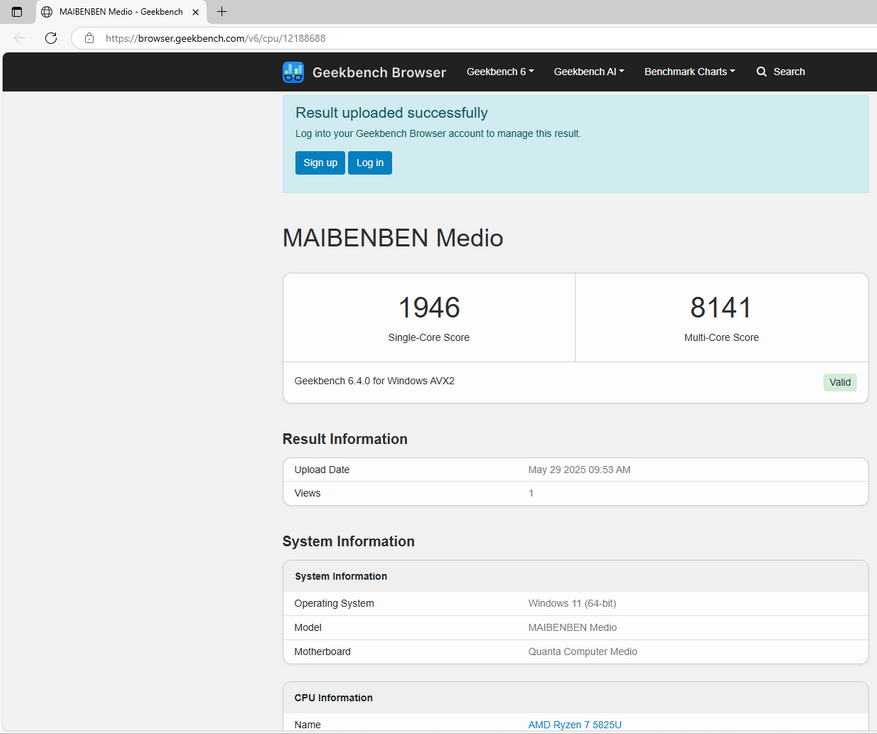
Task: Open the browser tab actions menu icon
Action: [17, 12]
